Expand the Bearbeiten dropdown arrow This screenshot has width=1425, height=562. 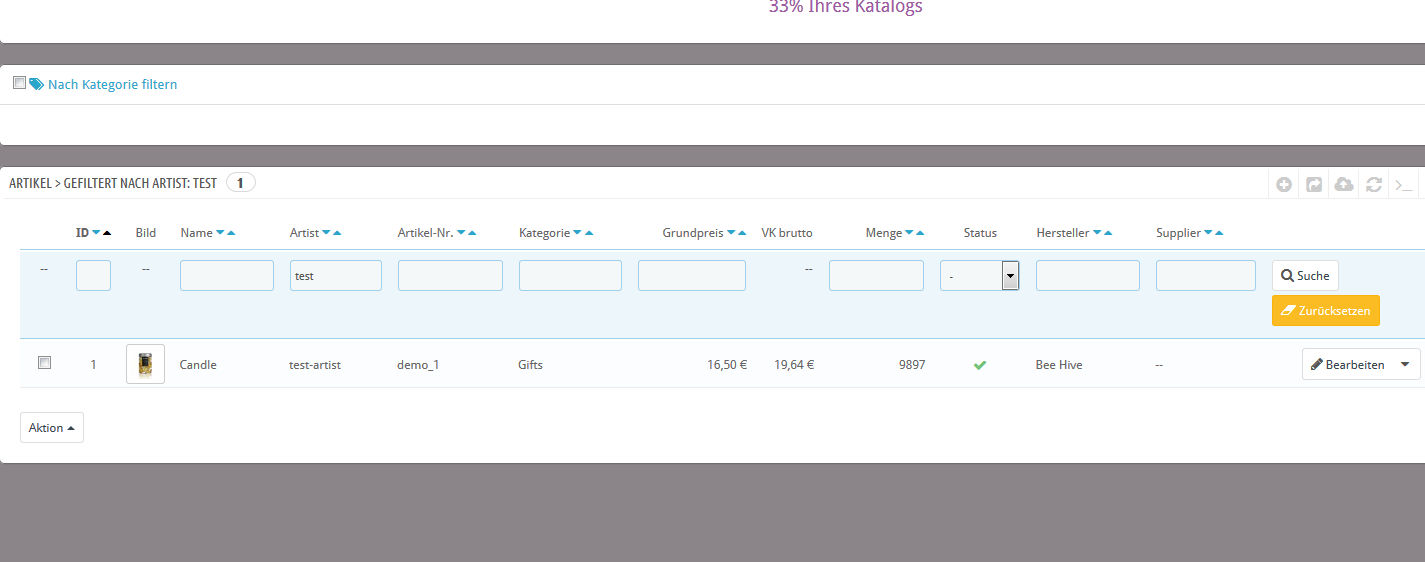coord(1406,365)
